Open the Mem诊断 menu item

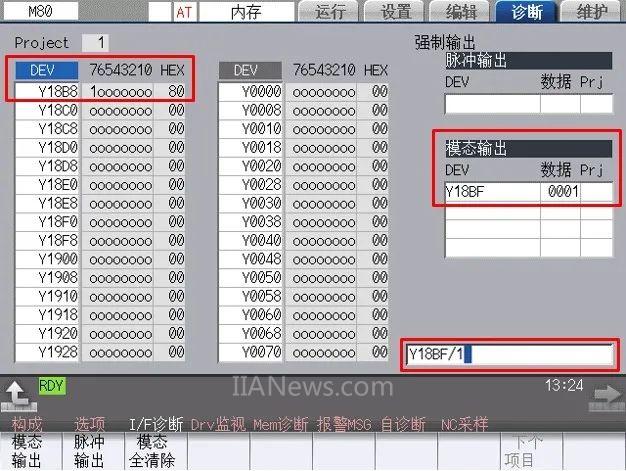282,424
